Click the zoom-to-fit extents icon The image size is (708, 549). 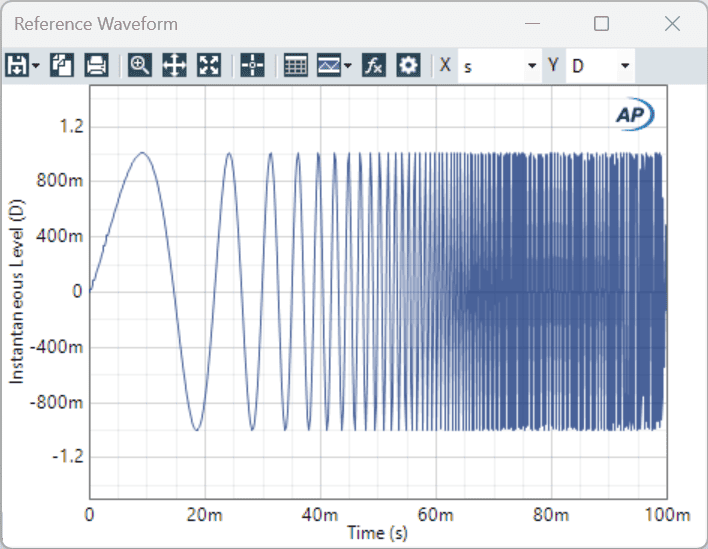tap(208, 66)
